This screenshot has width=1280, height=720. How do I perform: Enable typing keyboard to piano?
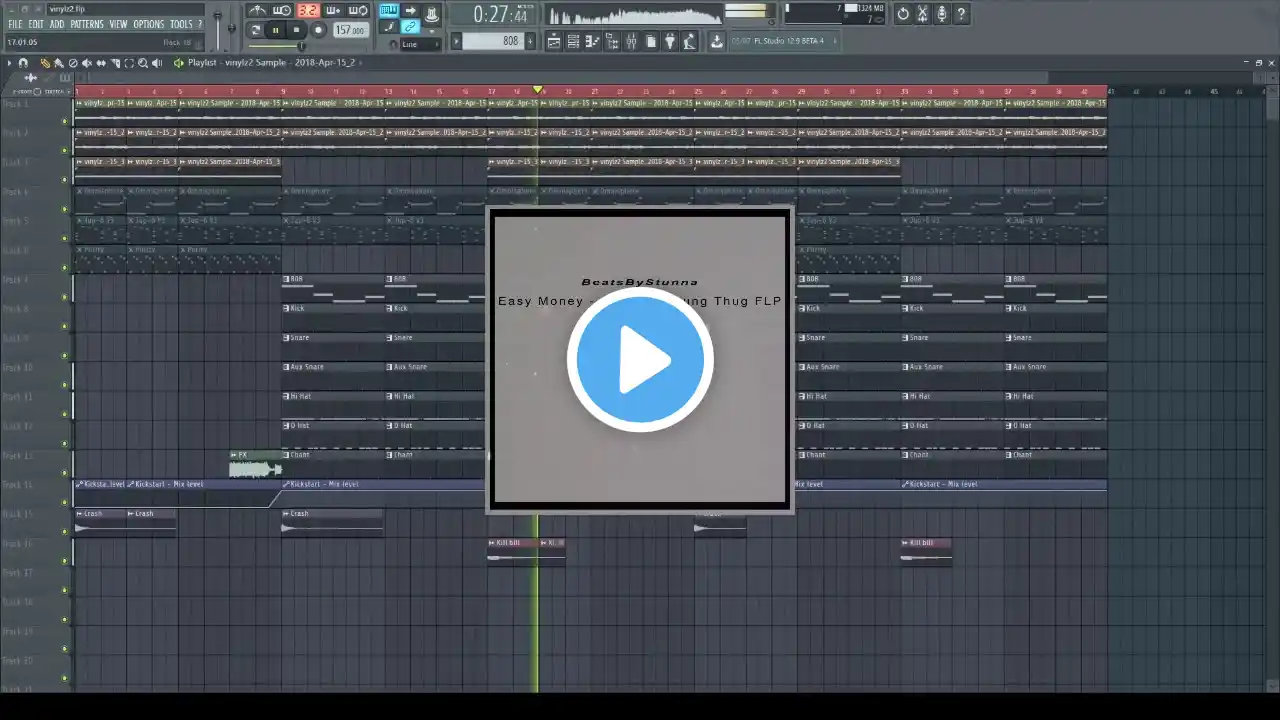coord(388,11)
